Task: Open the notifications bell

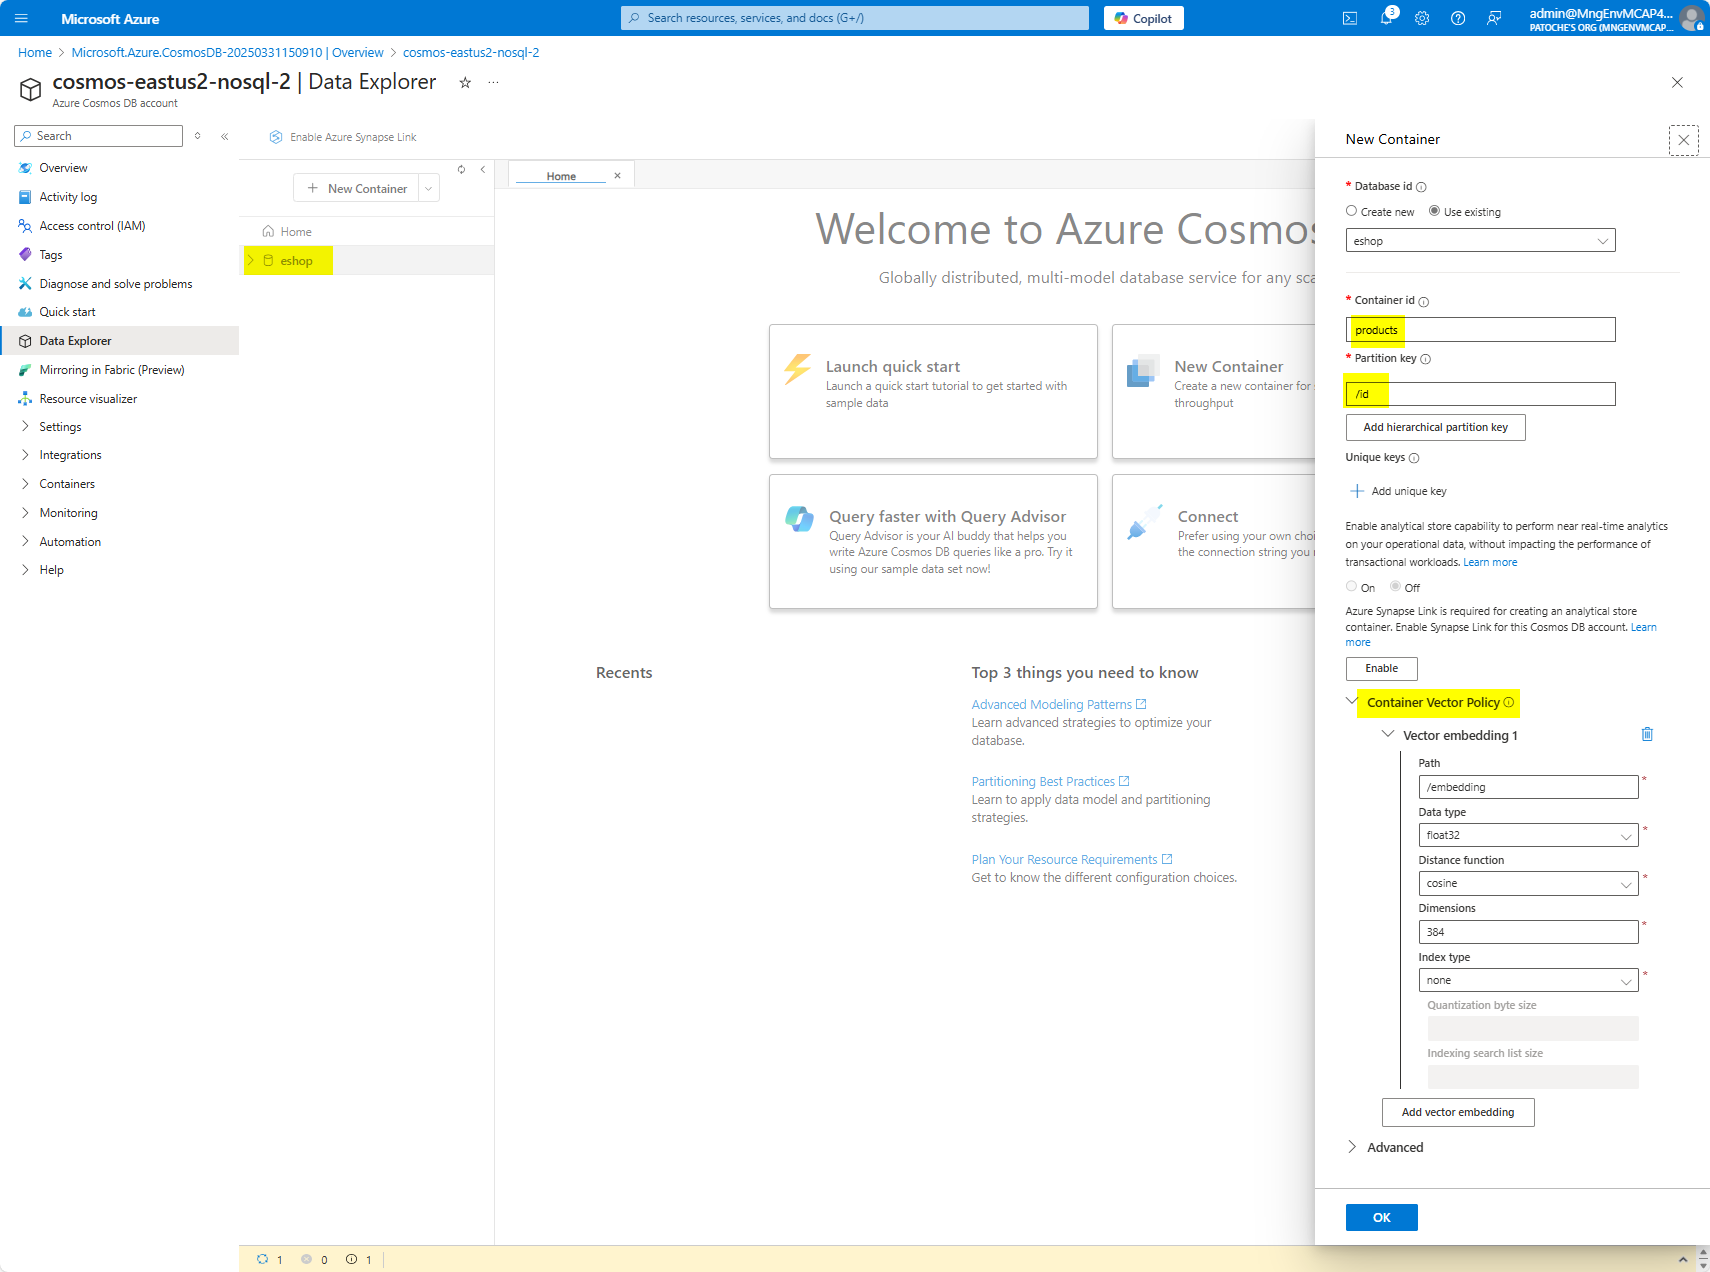Action: (1387, 18)
